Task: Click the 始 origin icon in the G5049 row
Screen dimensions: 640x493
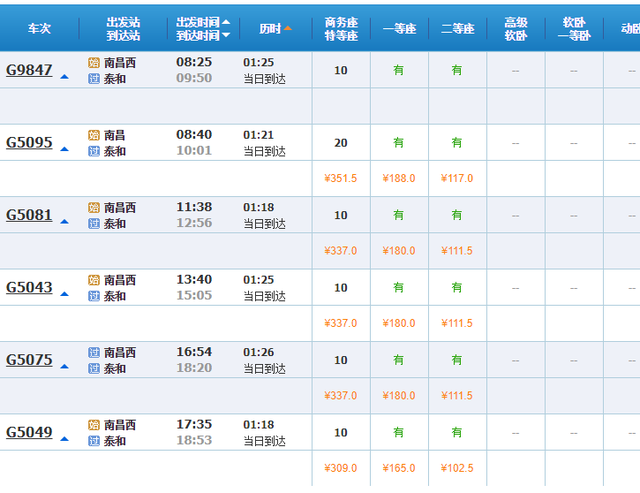Action: (x=94, y=425)
